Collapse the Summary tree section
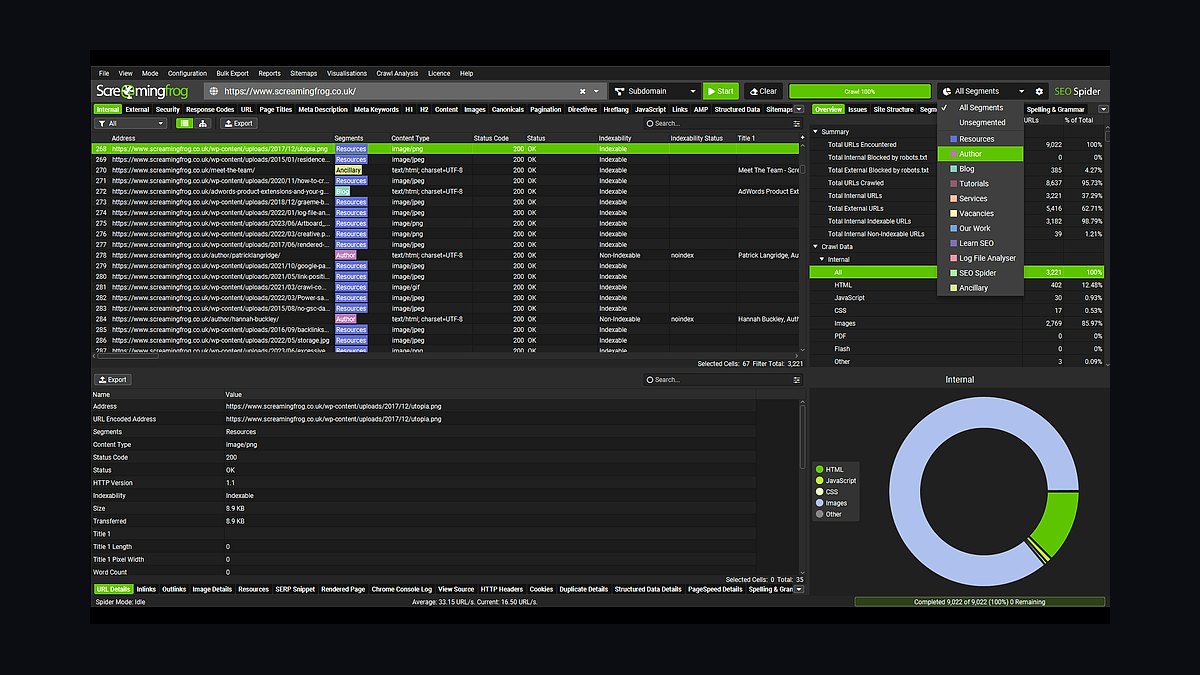The width and height of the screenshot is (1200, 675). point(816,131)
